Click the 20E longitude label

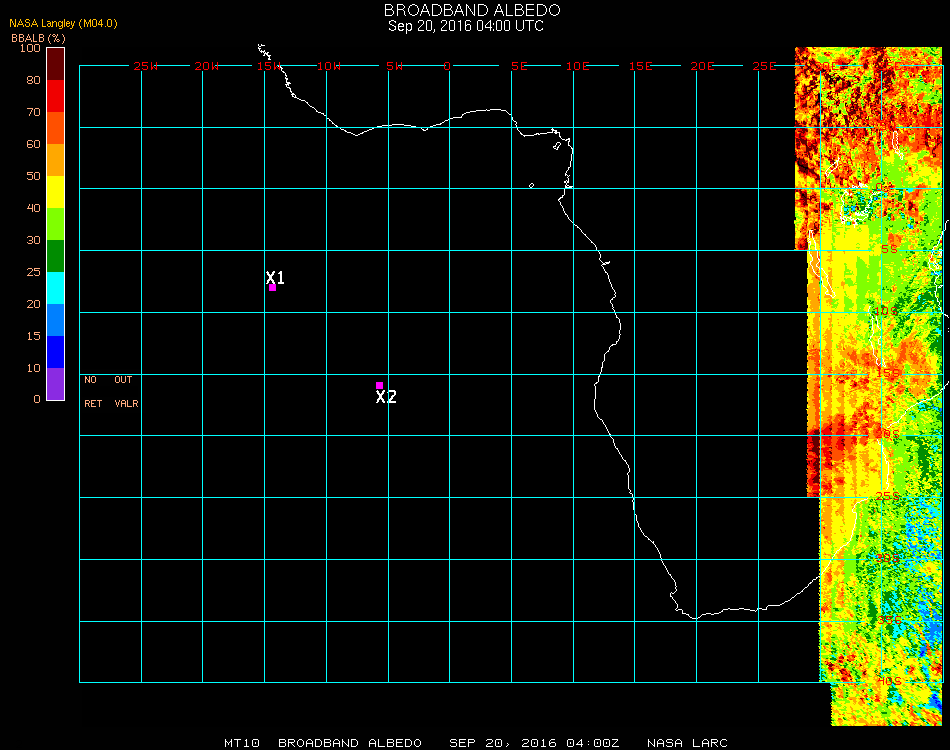pyautogui.click(x=702, y=66)
